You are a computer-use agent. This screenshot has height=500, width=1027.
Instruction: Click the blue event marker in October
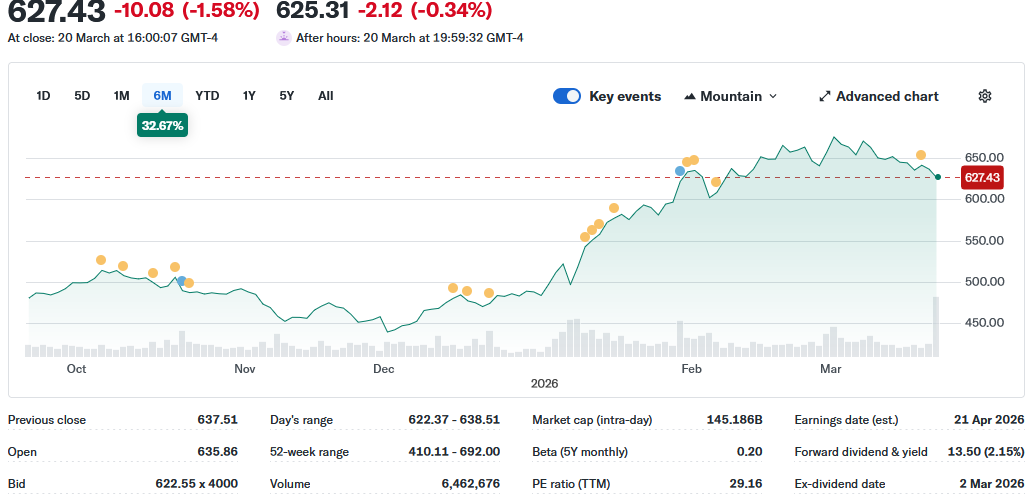[x=181, y=281]
